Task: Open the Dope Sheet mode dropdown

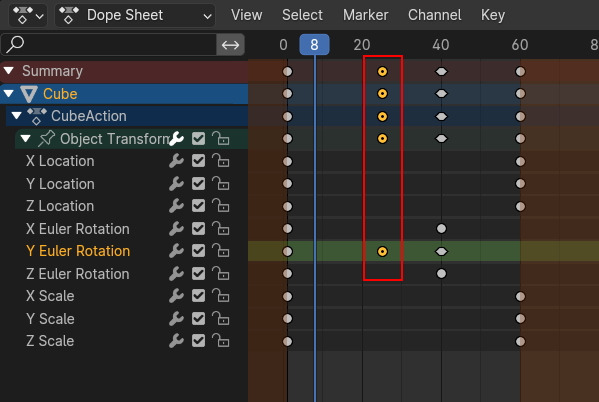Action: pos(135,16)
